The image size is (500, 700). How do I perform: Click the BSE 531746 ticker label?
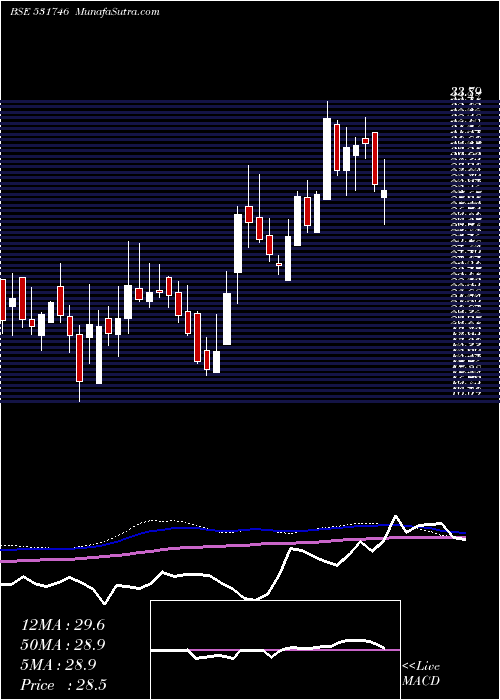pos(39,12)
